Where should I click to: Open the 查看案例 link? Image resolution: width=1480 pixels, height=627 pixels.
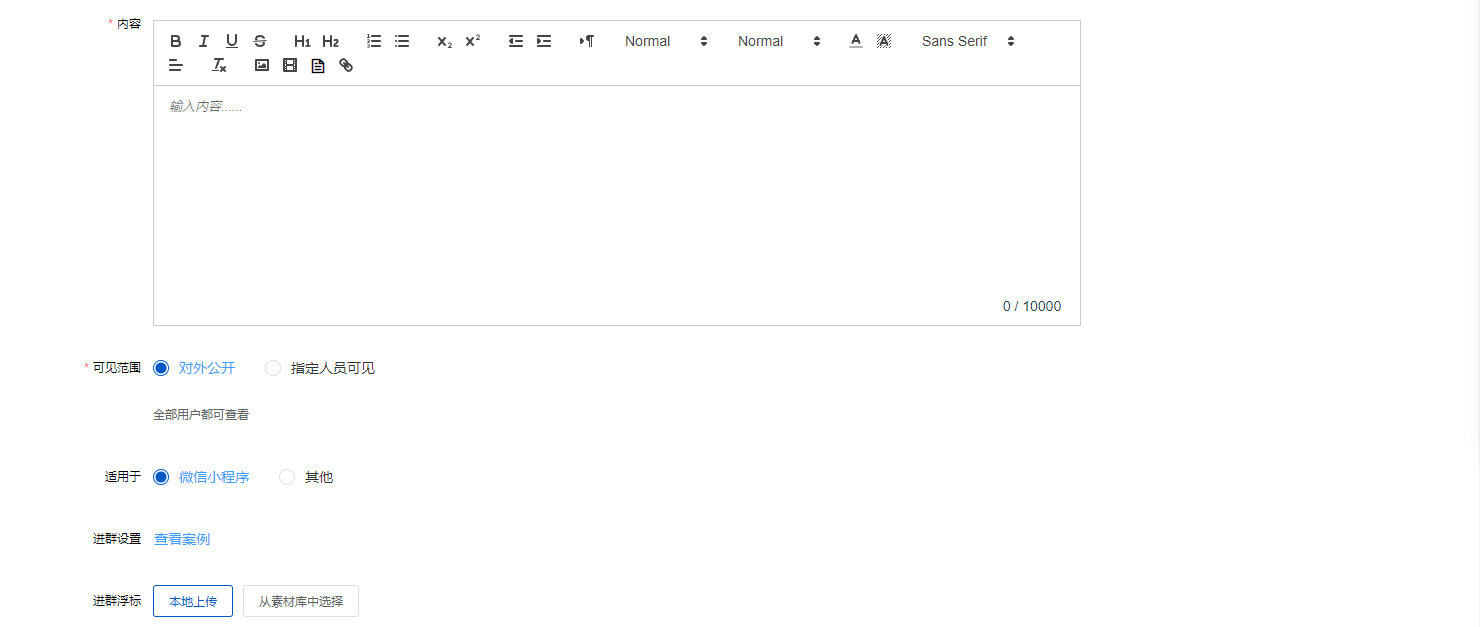tap(182, 539)
